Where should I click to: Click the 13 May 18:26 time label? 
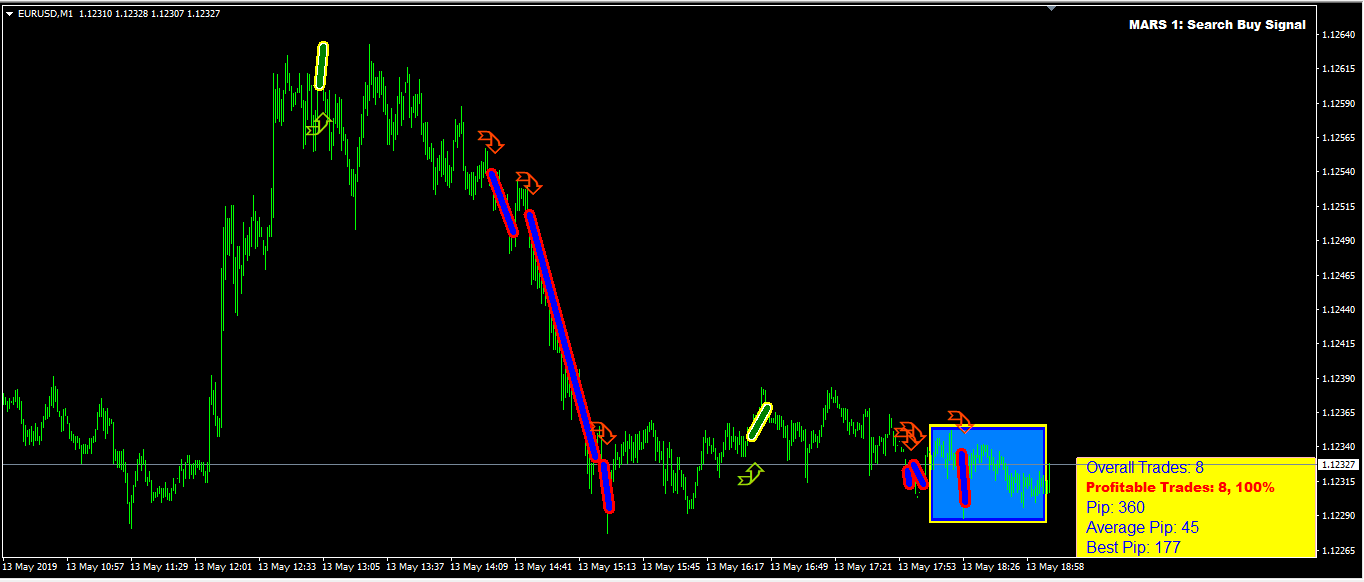tap(991, 567)
